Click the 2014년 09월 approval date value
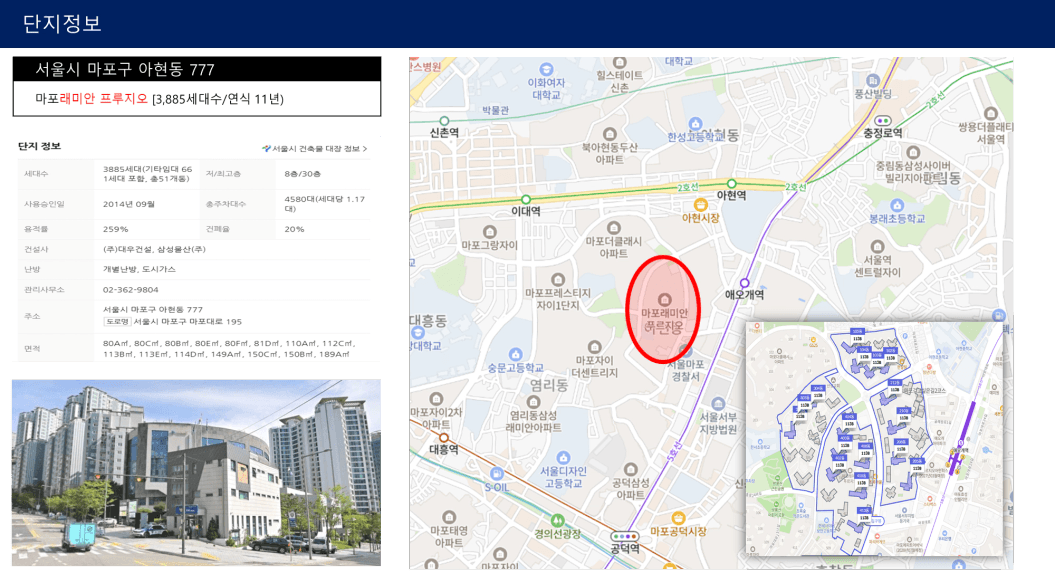Viewport: 1055px width, 573px height. coord(129,204)
